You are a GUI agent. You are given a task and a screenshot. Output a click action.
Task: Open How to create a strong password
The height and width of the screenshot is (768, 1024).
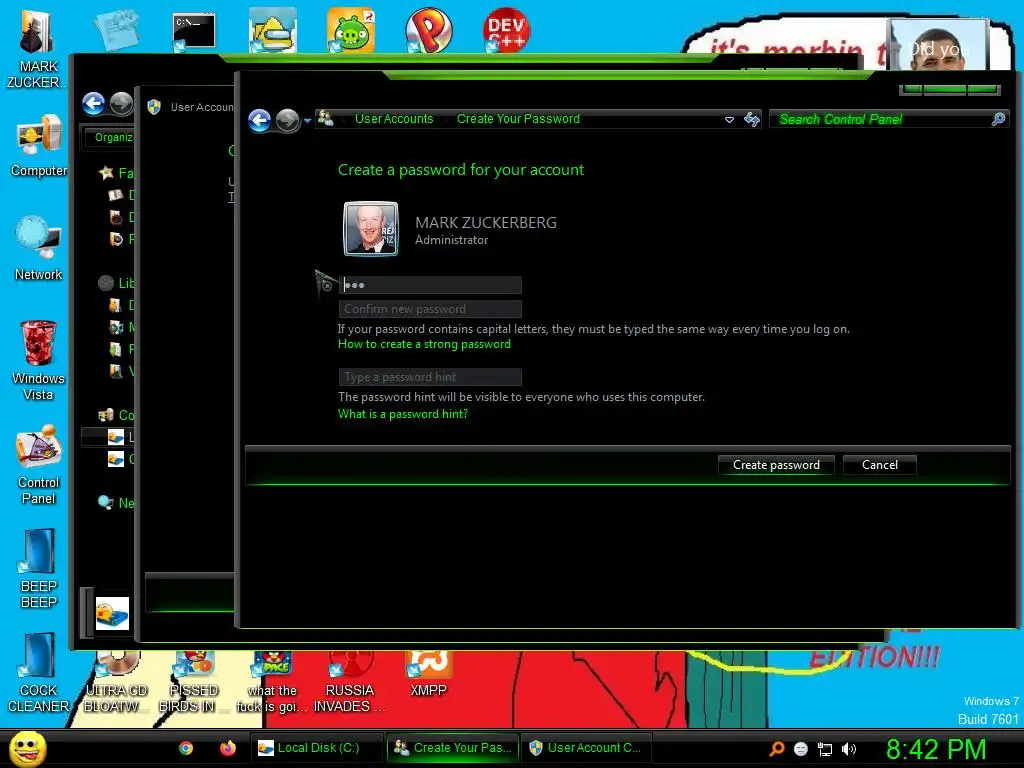424,344
